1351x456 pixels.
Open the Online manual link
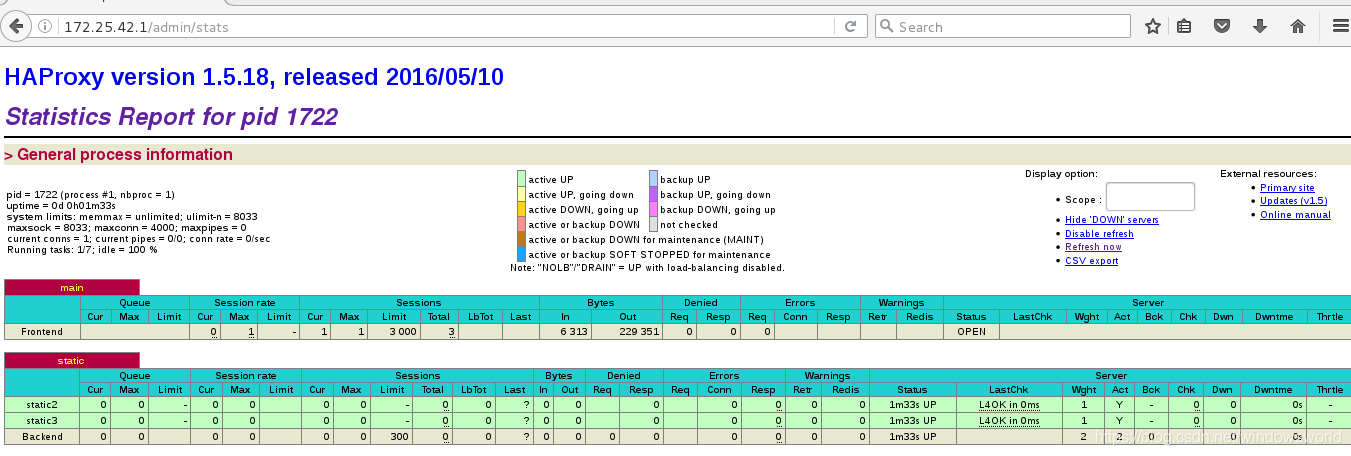point(1295,215)
